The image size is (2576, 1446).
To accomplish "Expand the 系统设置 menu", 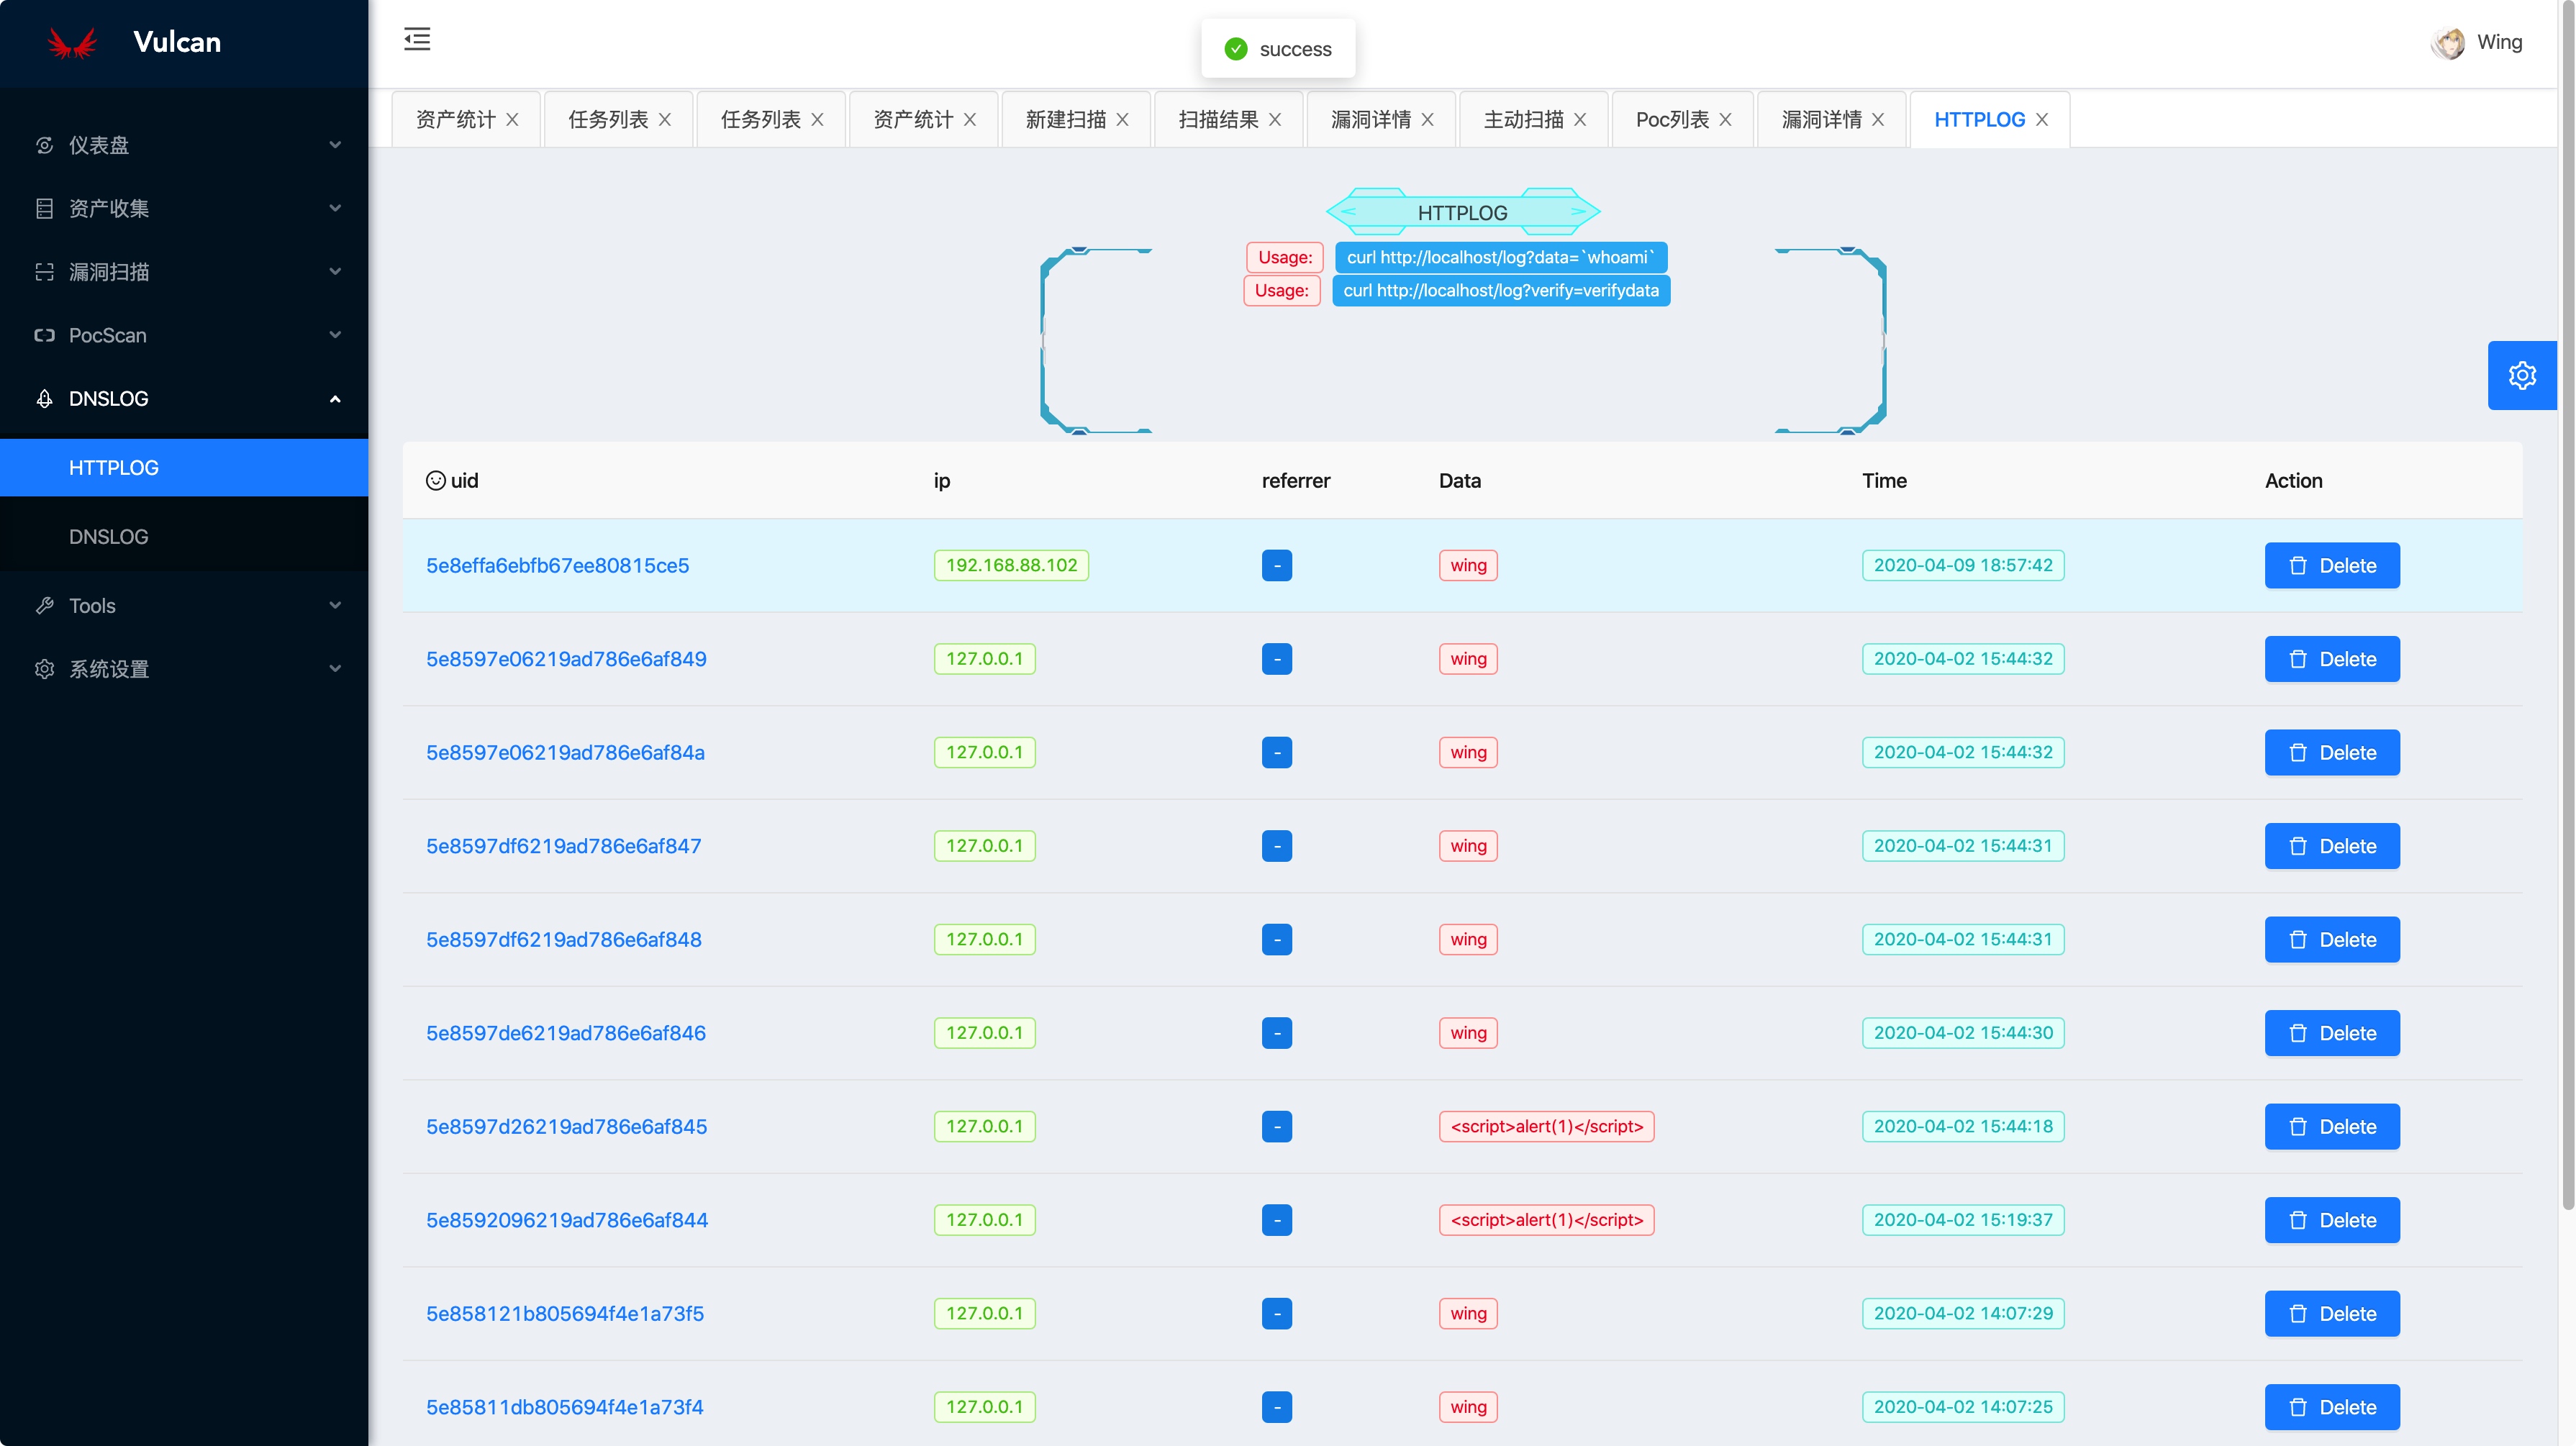I will tap(184, 669).
